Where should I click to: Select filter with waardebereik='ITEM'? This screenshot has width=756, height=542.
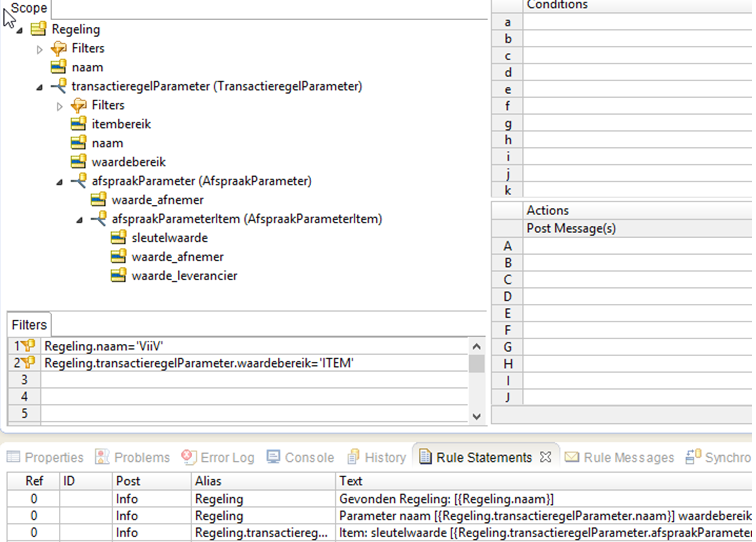255,363
